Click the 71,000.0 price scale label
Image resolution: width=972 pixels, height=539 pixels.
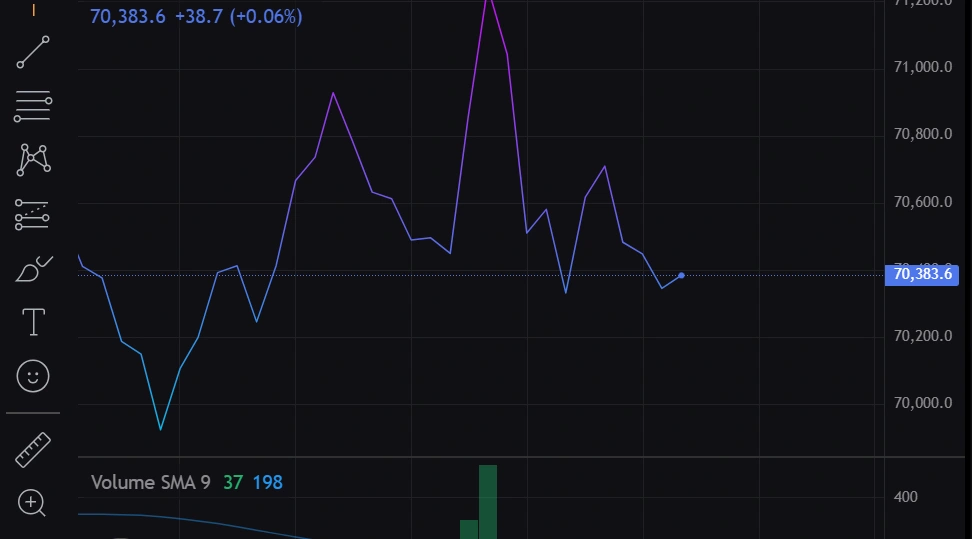pyautogui.click(x=922, y=67)
